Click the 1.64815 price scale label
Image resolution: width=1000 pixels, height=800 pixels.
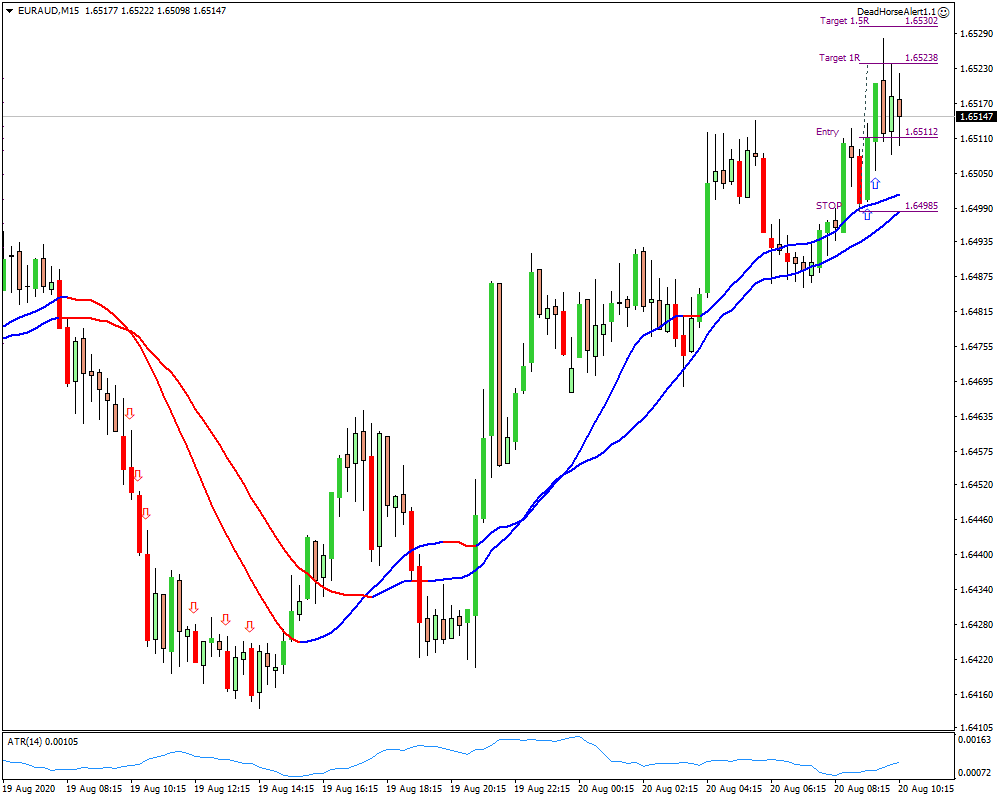pos(977,312)
